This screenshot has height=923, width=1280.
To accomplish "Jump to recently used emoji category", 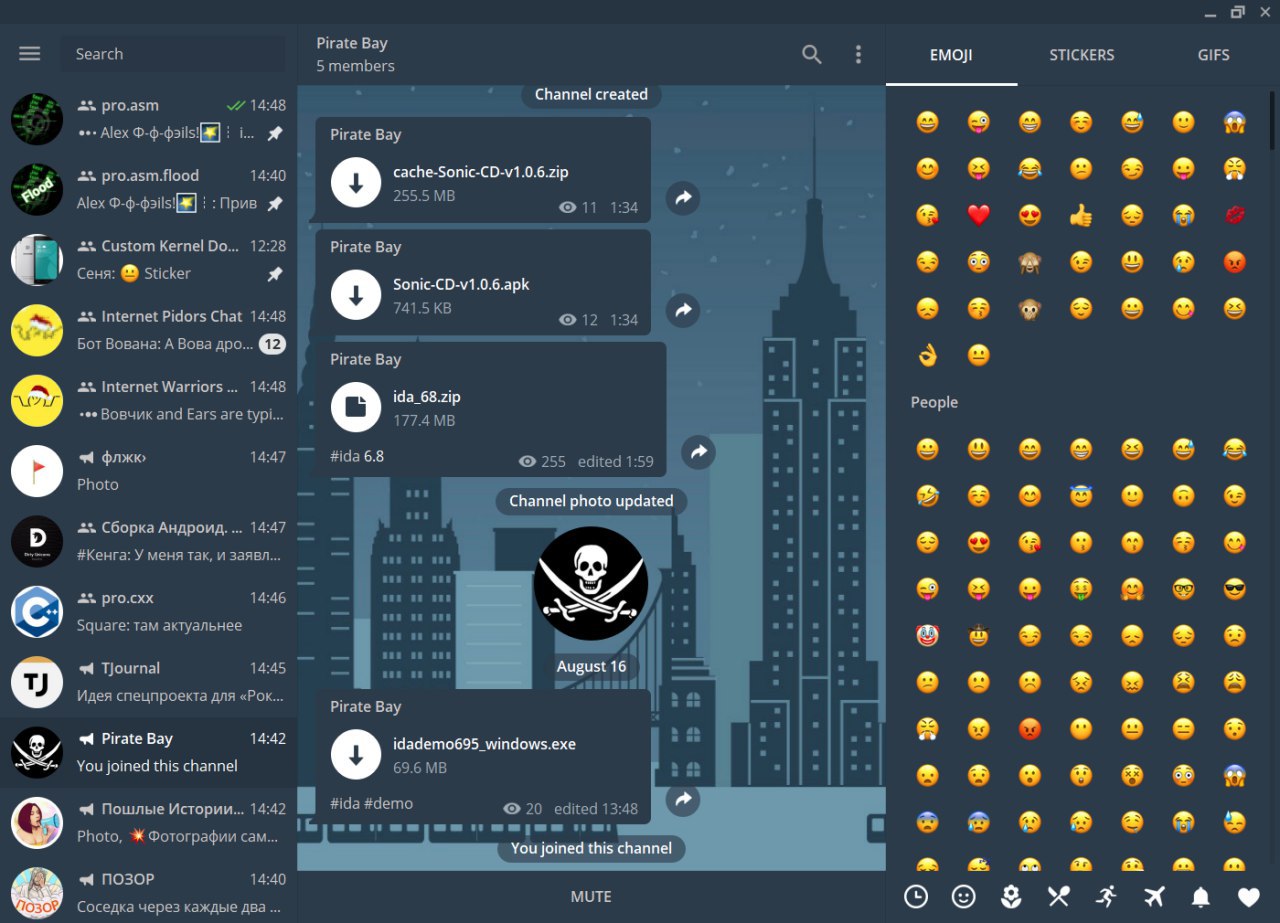I will 916,897.
